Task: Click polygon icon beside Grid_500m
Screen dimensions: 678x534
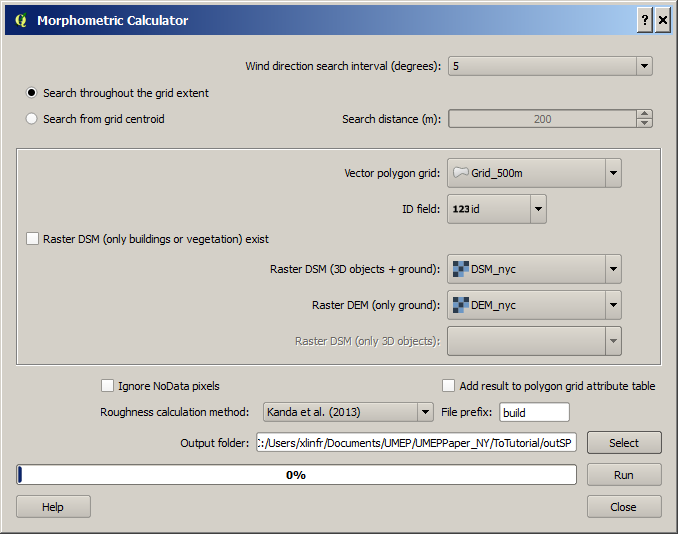Action: pyautogui.click(x=461, y=173)
